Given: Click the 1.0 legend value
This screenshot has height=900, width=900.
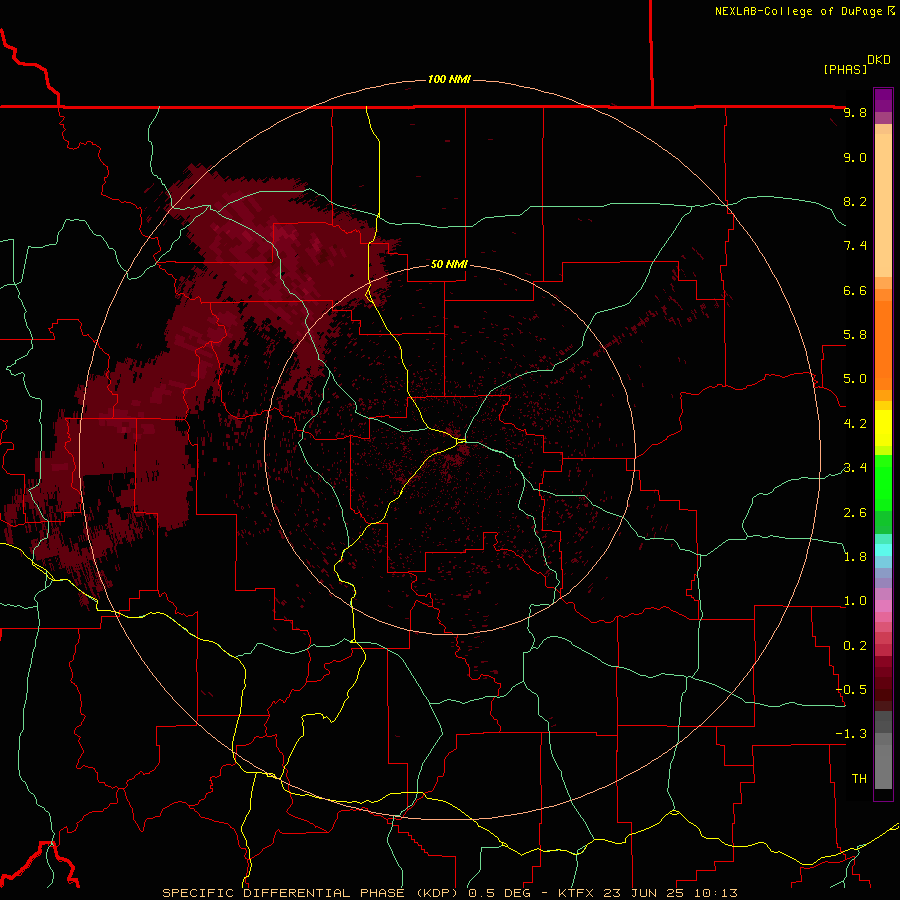Looking at the screenshot, I should pos(855,601).
